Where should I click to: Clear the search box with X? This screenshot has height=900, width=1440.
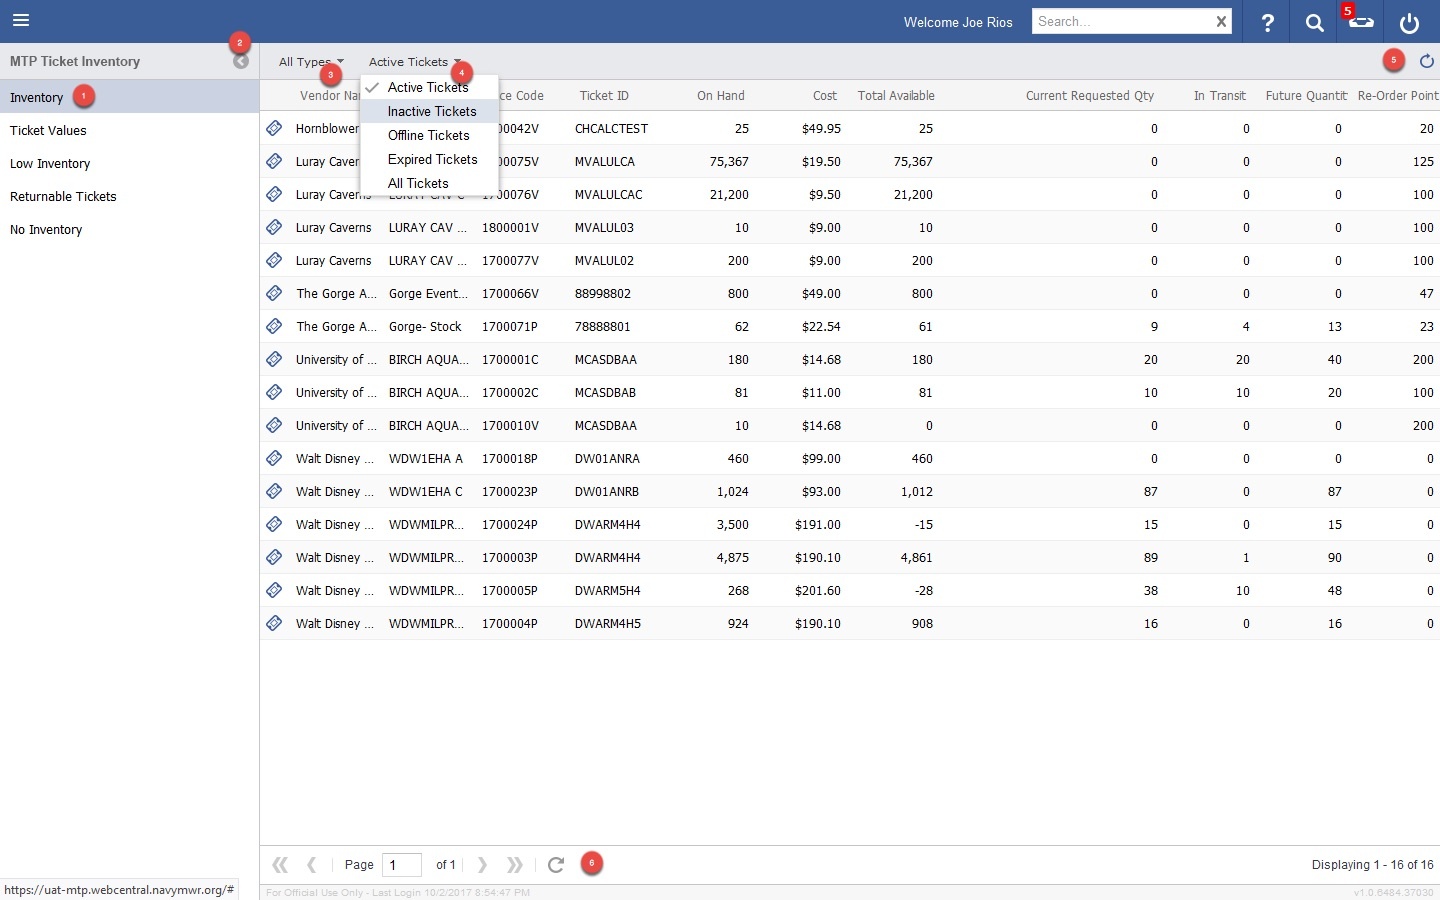point(1221,22)
